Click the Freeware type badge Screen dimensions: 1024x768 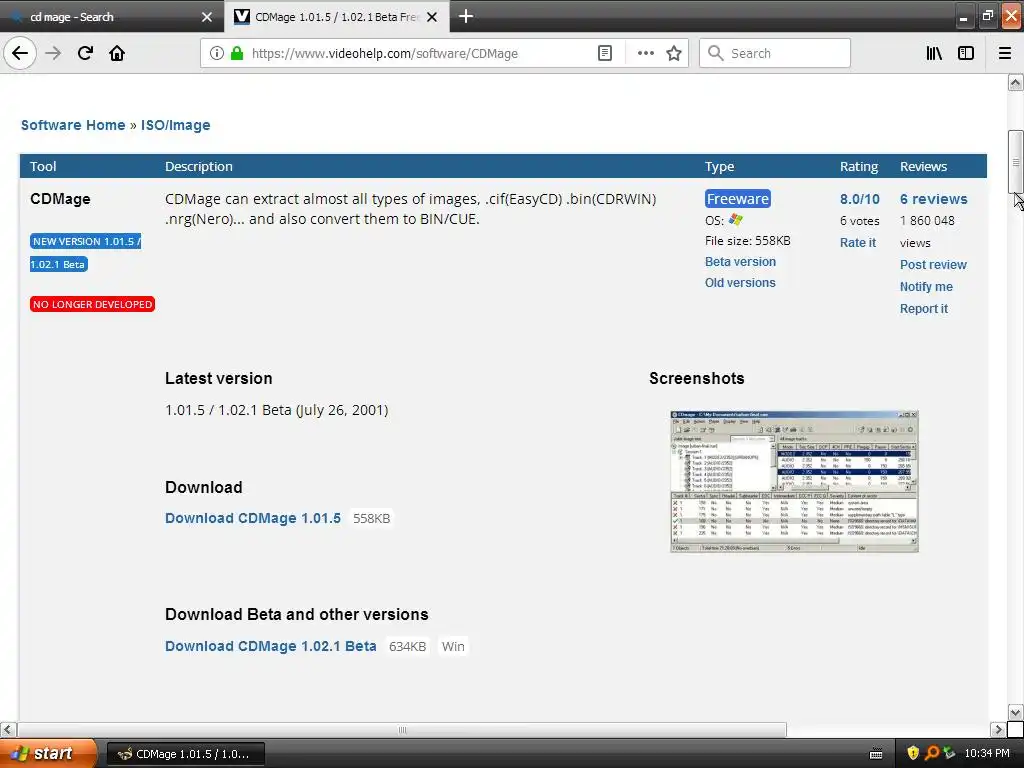point(738,199)
